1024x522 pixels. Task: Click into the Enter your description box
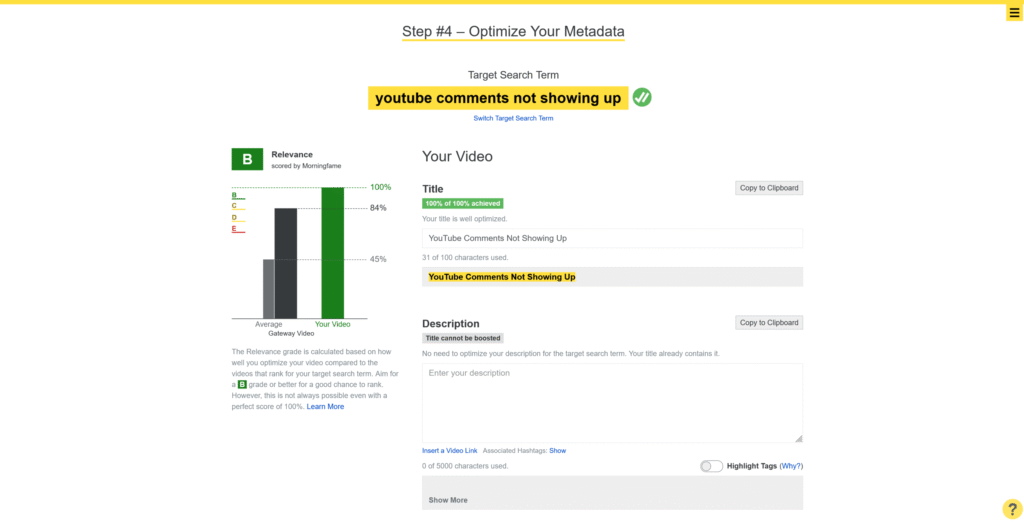click(611, 402)
